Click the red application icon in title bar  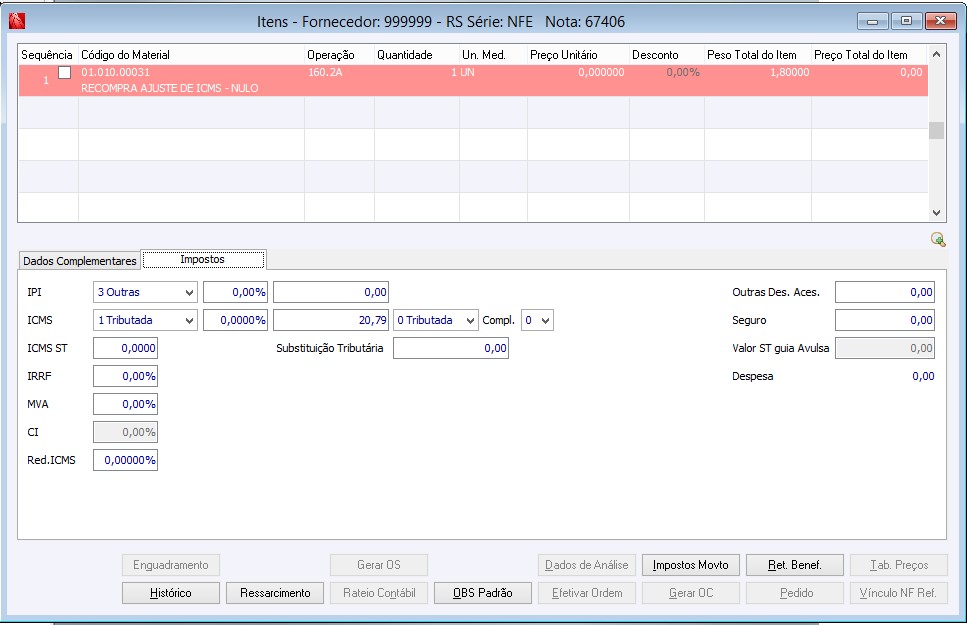[17, 21]
